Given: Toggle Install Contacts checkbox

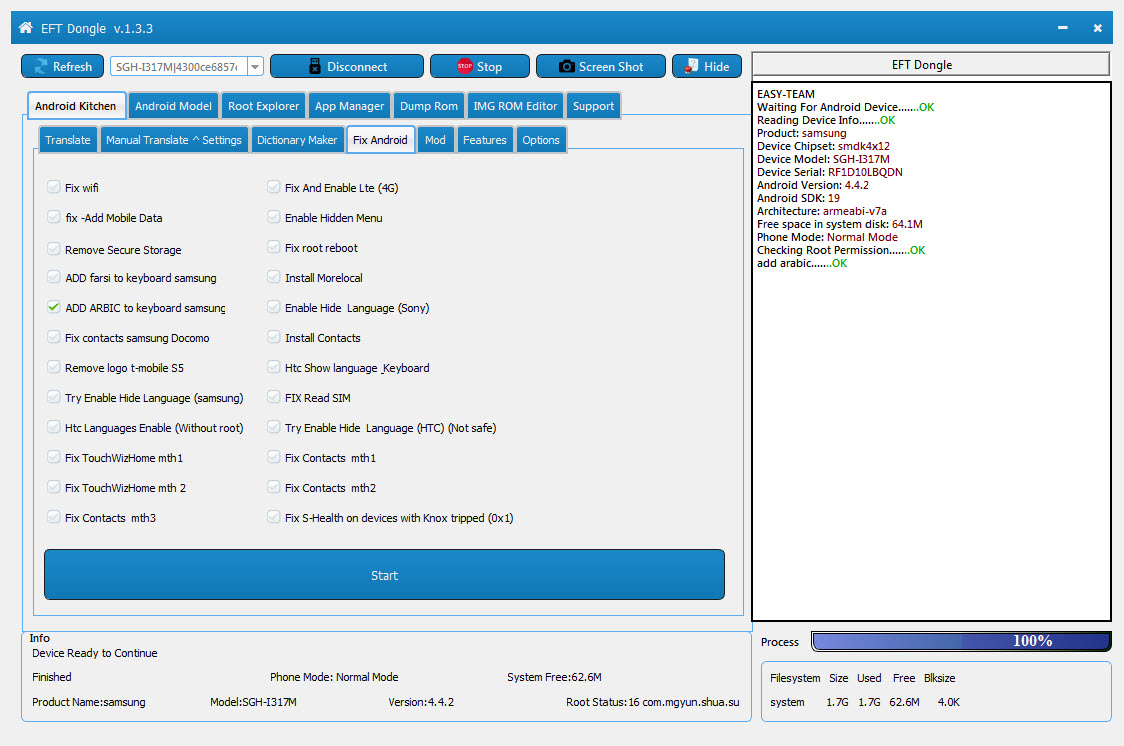Looking at the screenshot, I should [x=273, y=338].
